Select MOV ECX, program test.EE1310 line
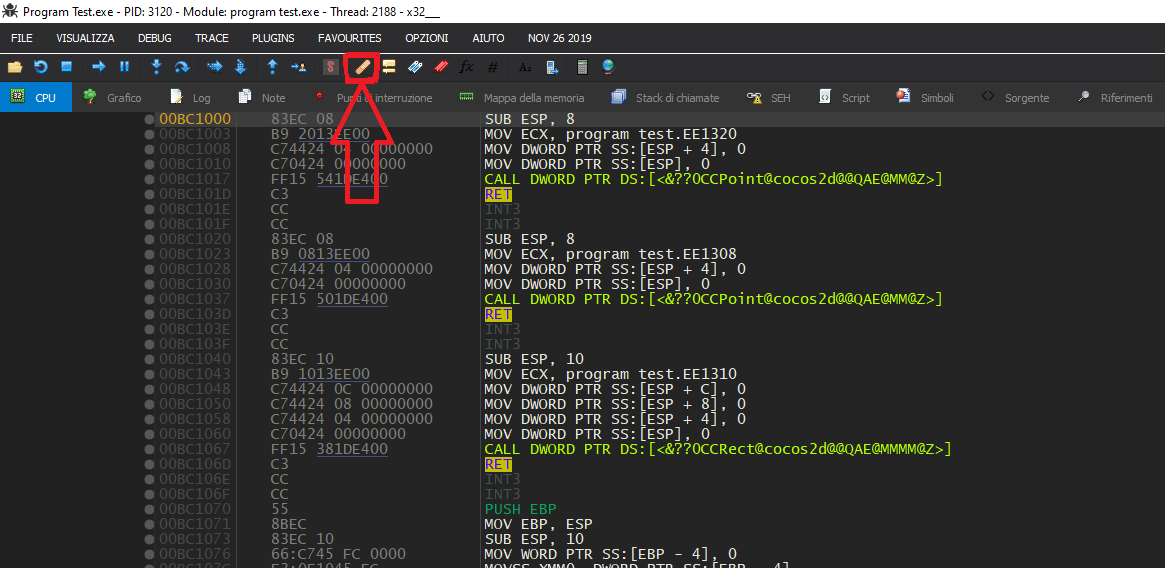This screenshot has width=1165, height=568. [610, 374]
